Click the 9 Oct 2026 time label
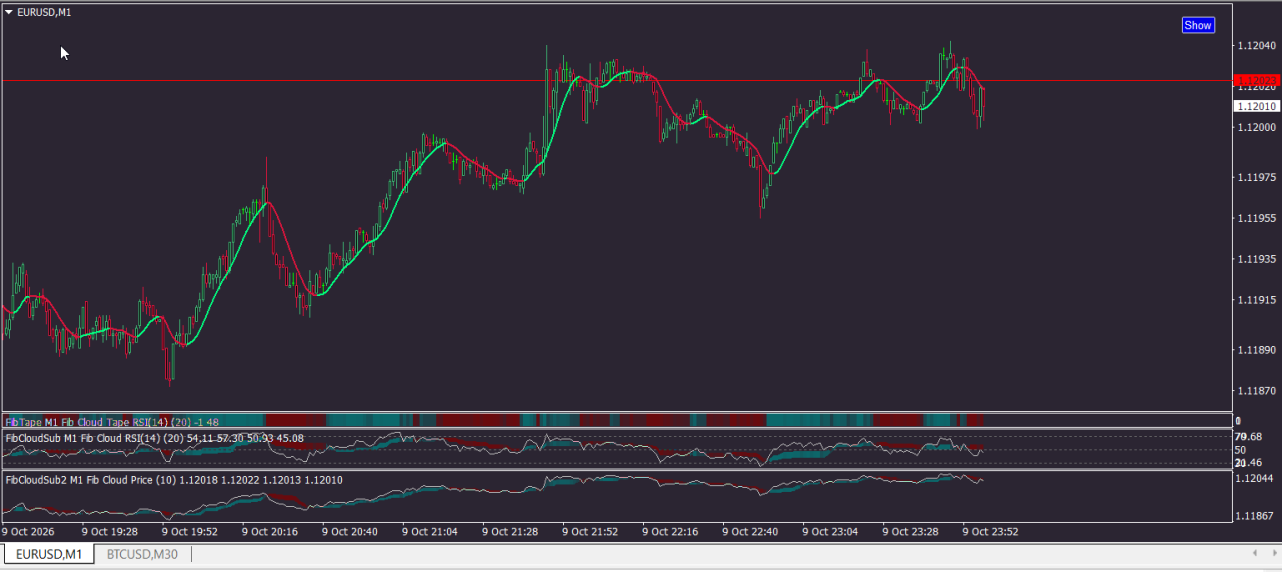 coord(28,532)
